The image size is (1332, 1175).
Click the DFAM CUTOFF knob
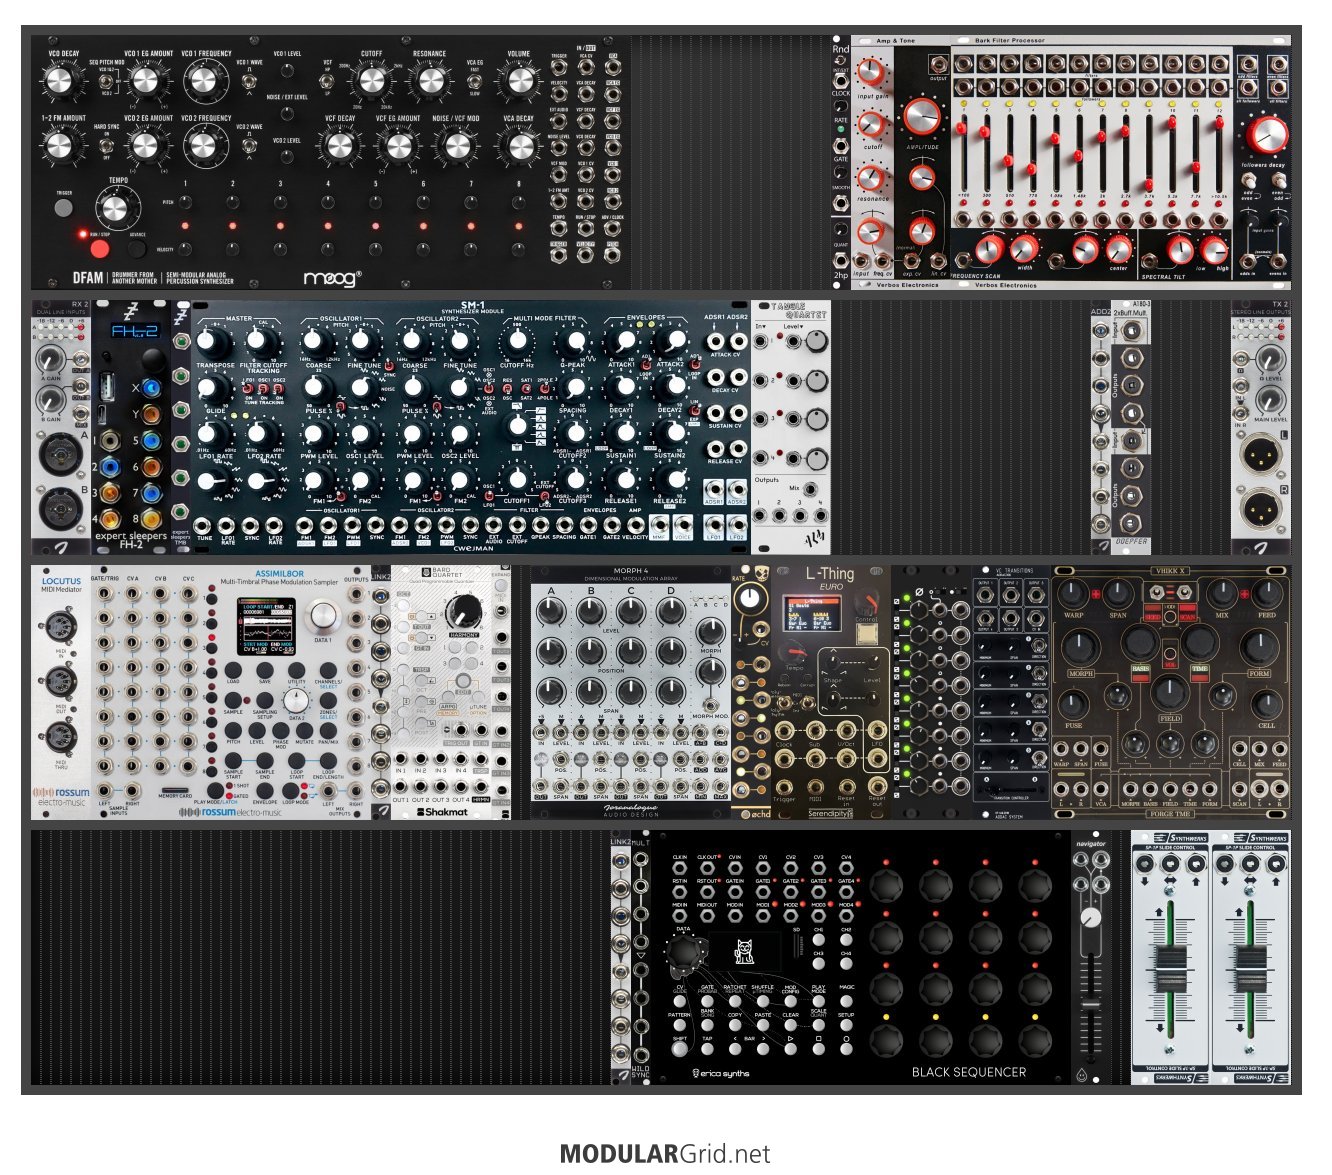pos(371,82)
